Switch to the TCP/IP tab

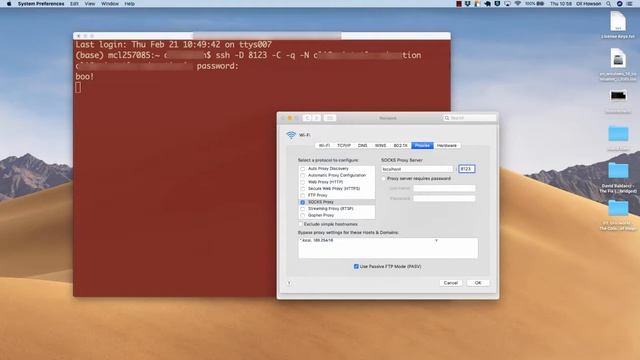(x=344, y=145)
